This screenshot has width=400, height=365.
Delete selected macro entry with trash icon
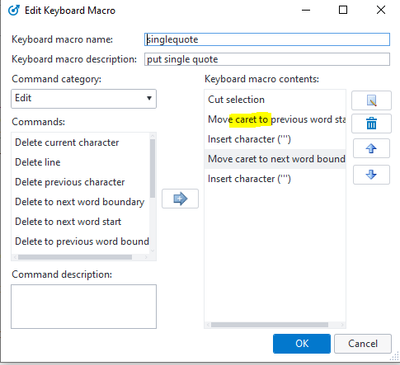pyautogui.click(x=371, y=124)
